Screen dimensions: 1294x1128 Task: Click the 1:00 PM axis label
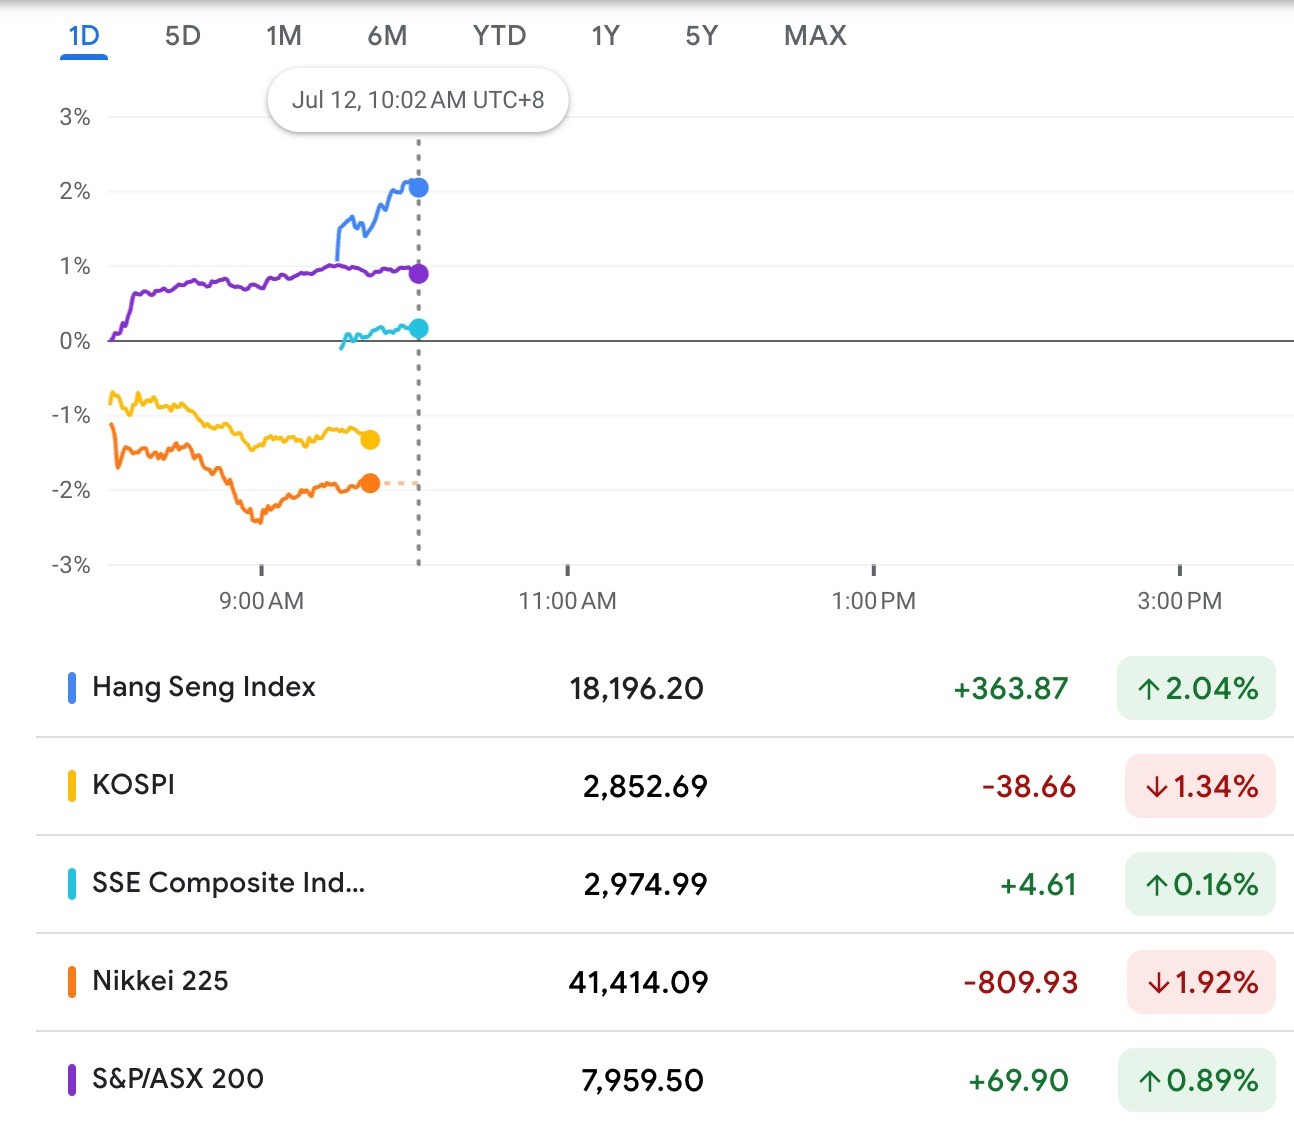[x=874, y=601]
